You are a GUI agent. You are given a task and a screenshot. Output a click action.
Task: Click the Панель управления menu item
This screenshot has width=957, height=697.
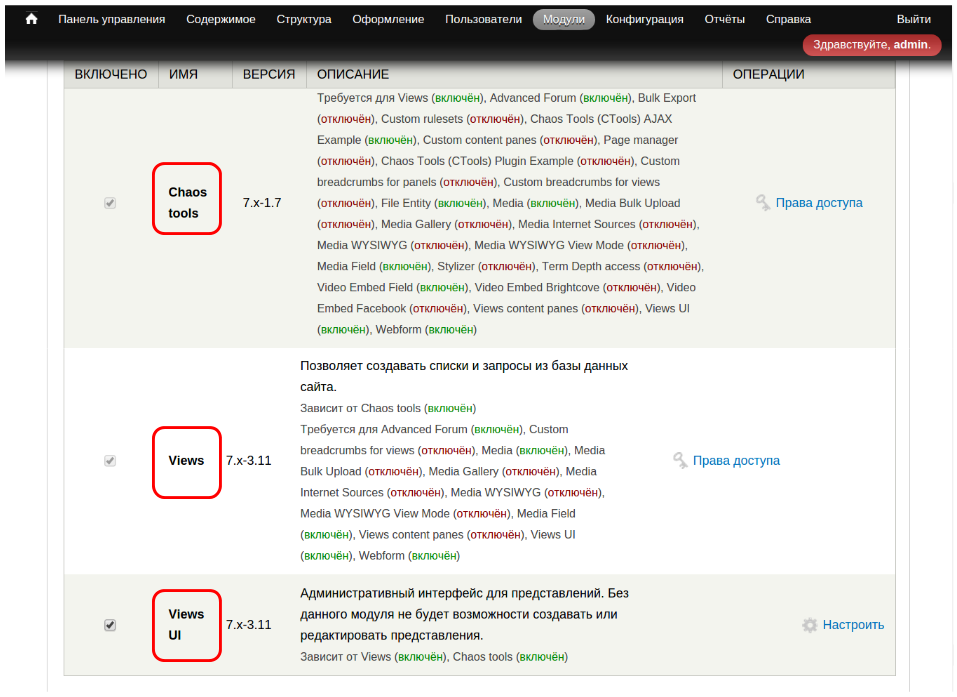click(112, 19)
